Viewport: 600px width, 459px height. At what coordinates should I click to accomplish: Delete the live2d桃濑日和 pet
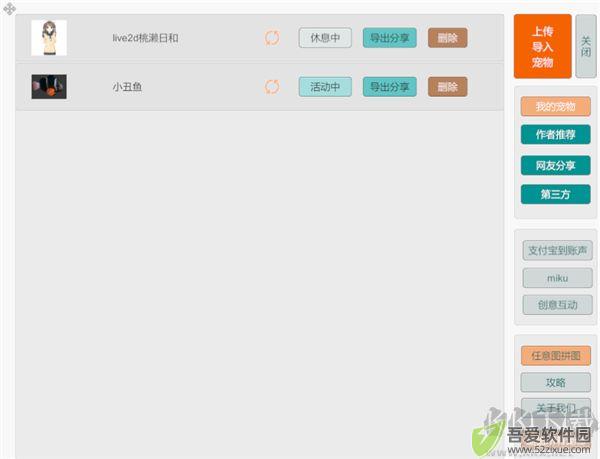[x=447, y=38]
